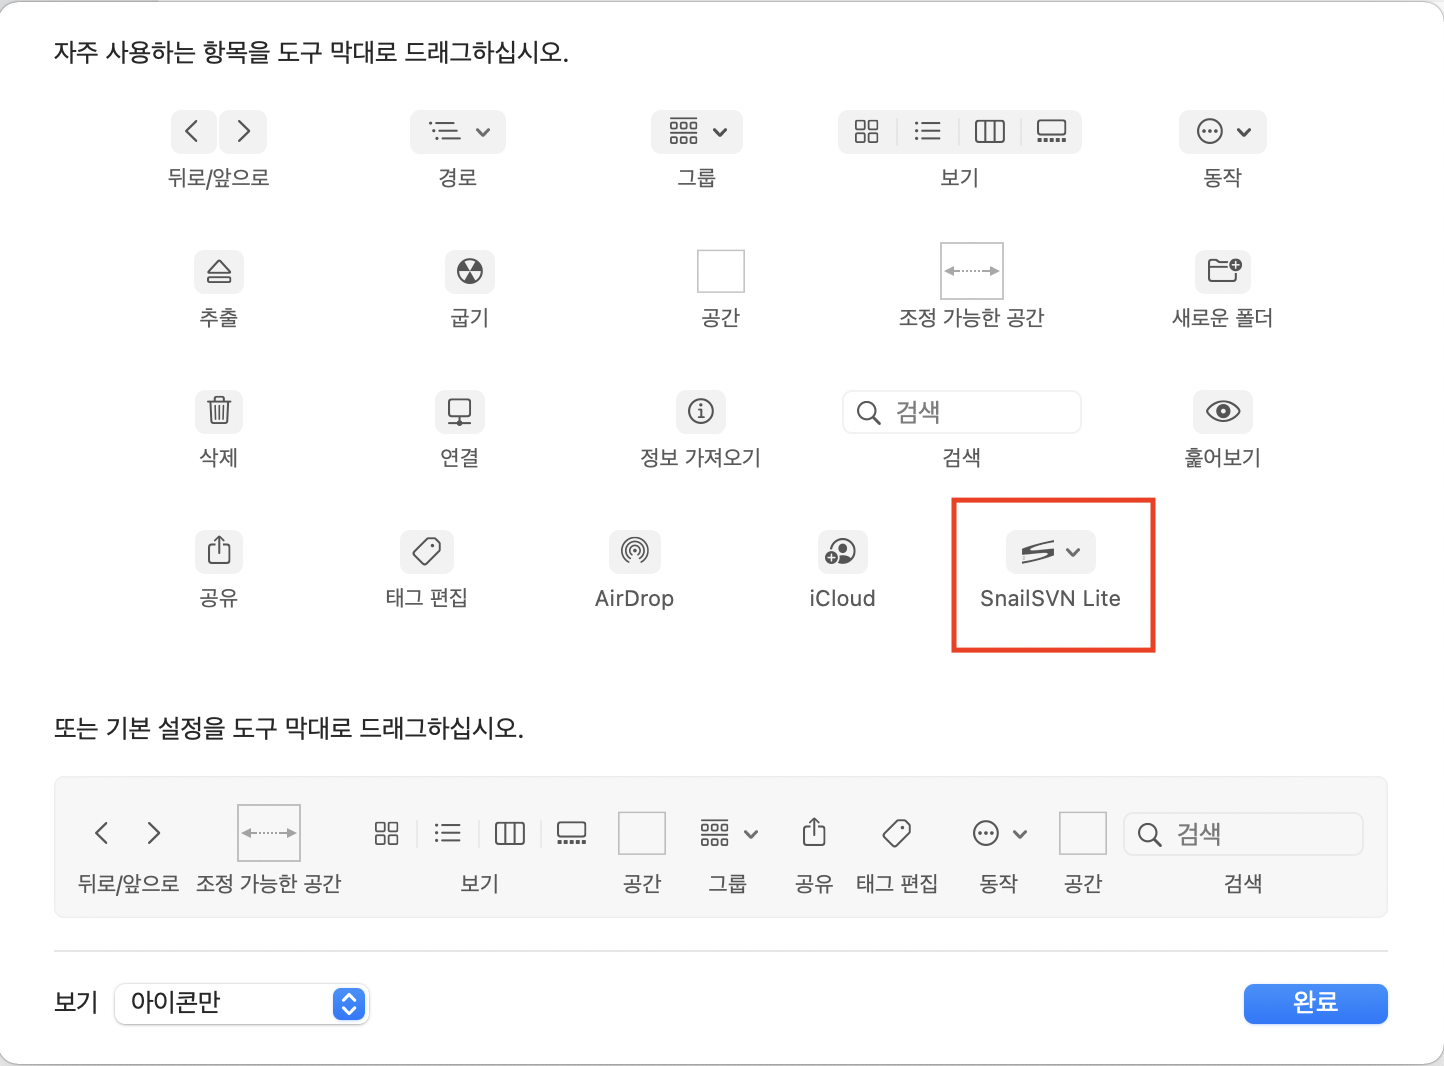This screenshot has width=1444, height=1066.
Task: Click the Delete (삭제) trash icon
Action: pyautogui.click(x=219, y=411)
